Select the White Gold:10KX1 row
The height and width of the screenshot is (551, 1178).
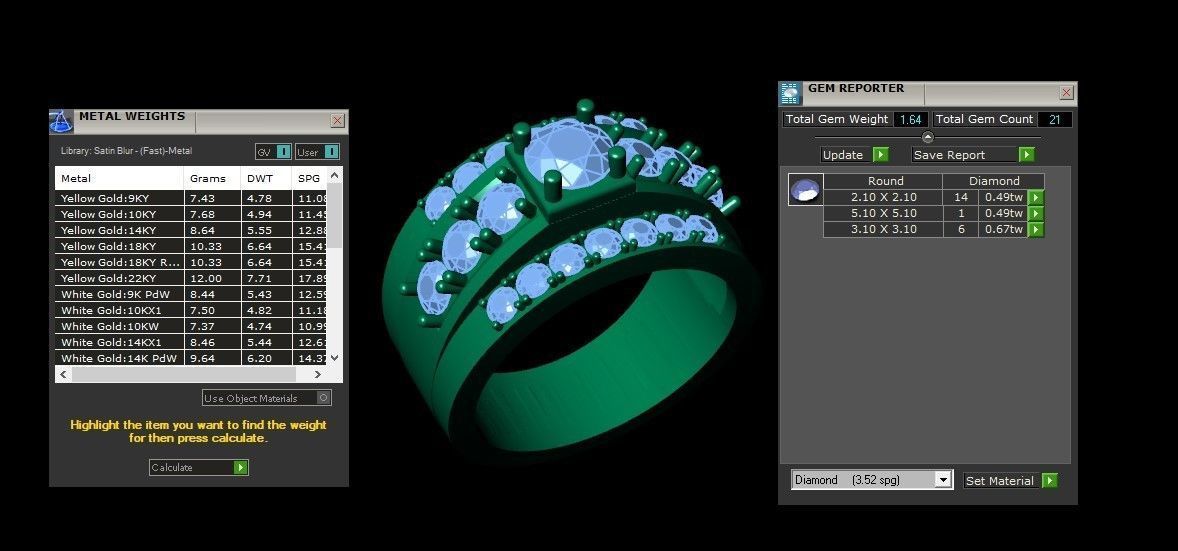point(192,310)
